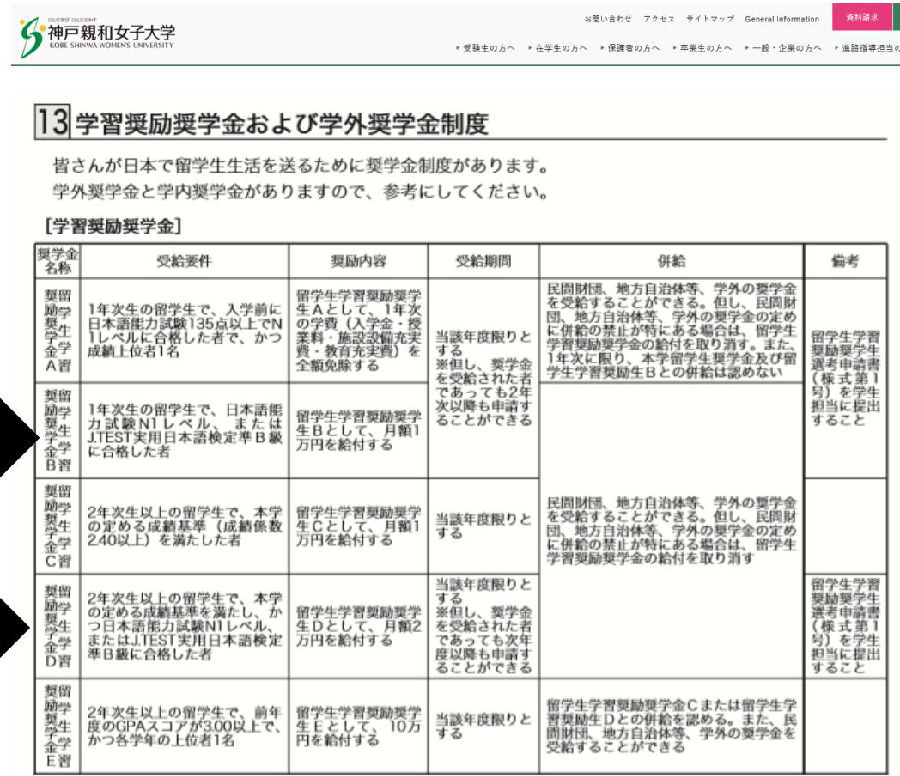Click scholarship B's requirement mentioning J.TEST

(185, 430)
